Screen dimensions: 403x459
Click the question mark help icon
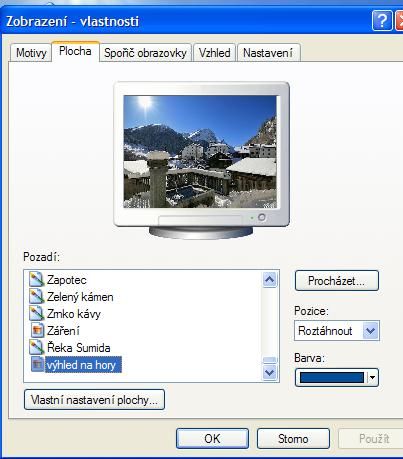[382, 21]
